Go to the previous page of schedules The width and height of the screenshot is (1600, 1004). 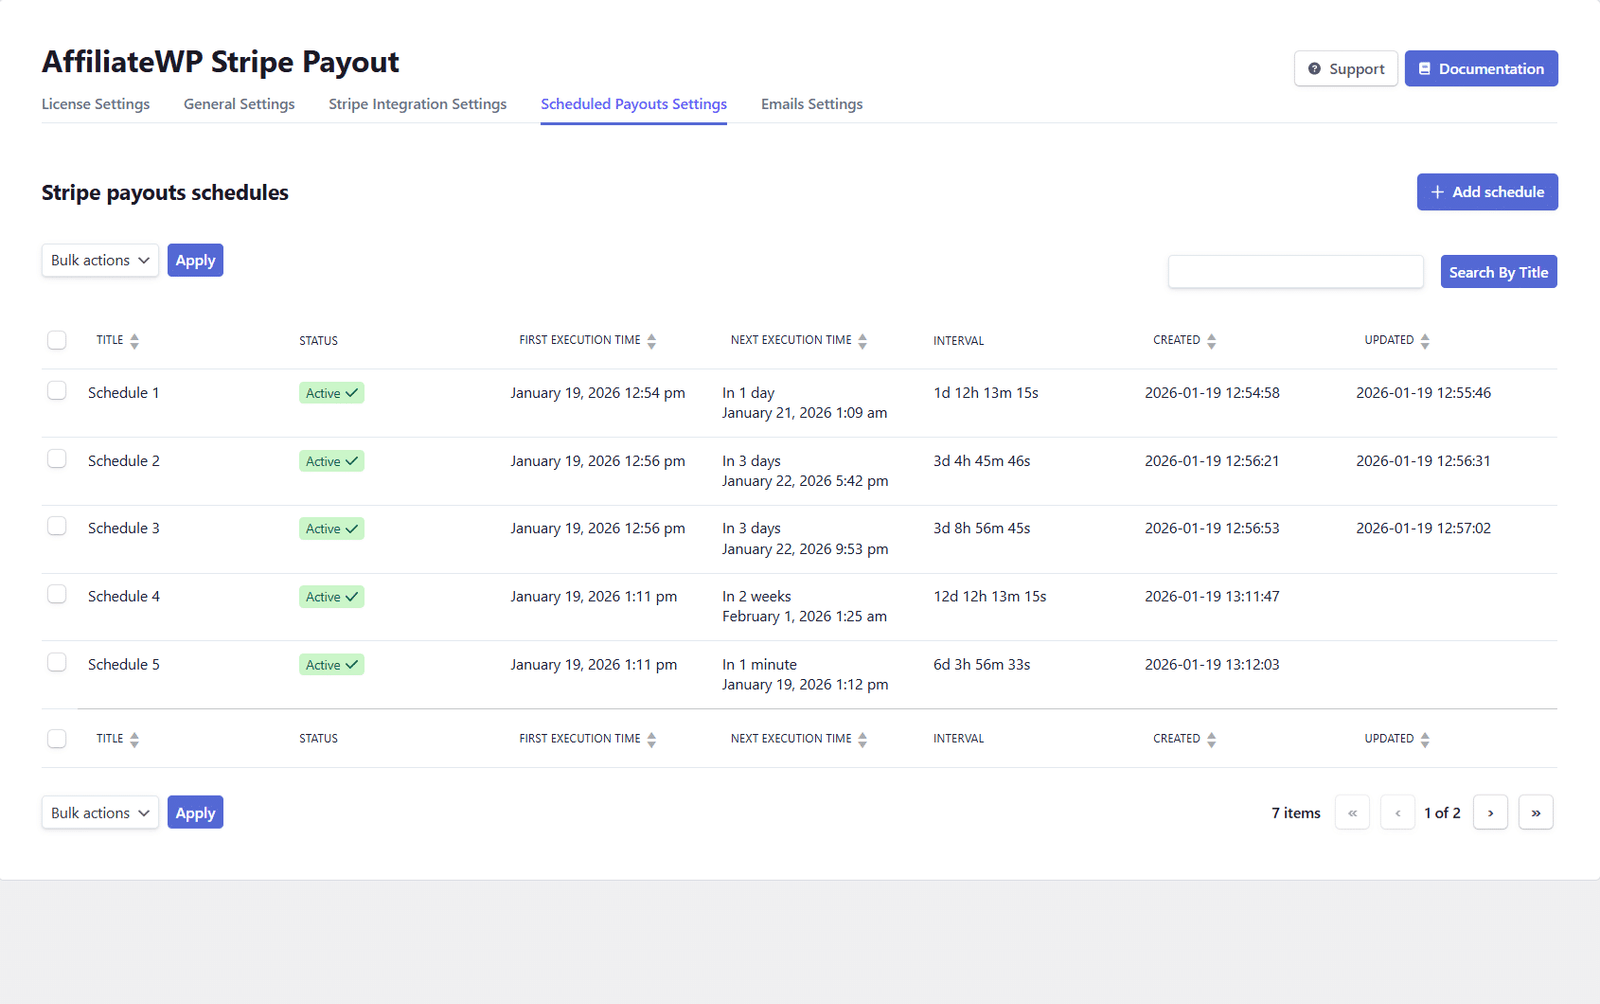pos(1397,813)
